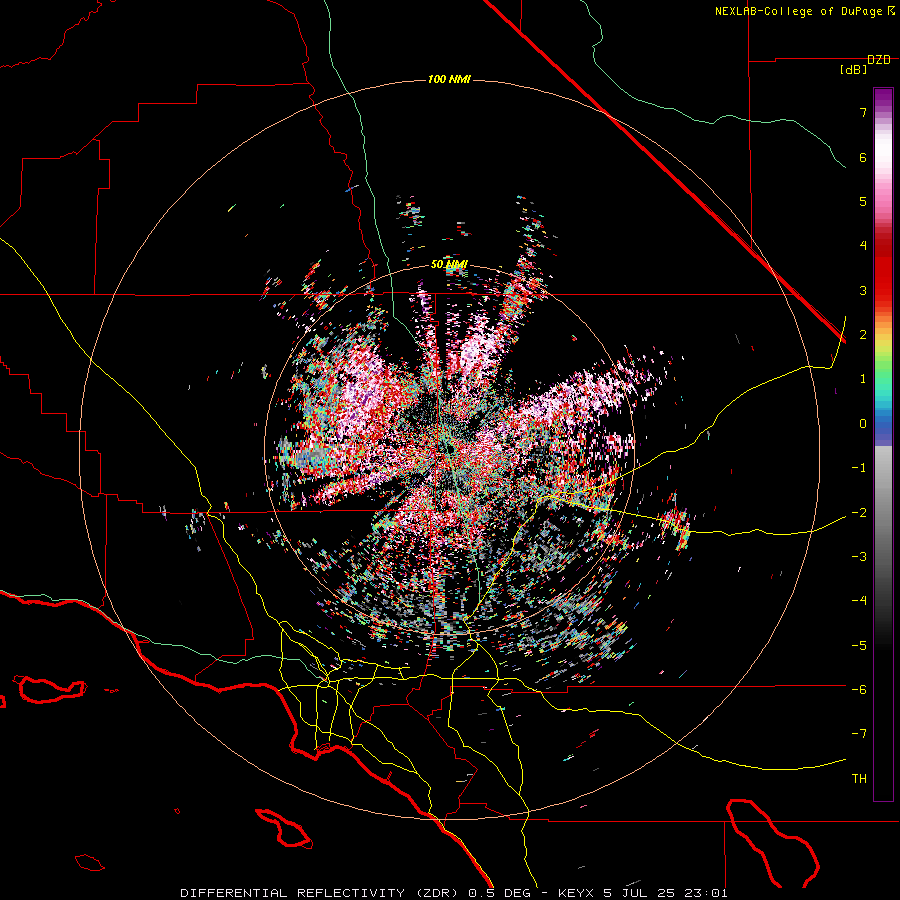The image size is (900, 900).
Task: Click the 3 value on the color scale
Action: click(x=863, y=290)
